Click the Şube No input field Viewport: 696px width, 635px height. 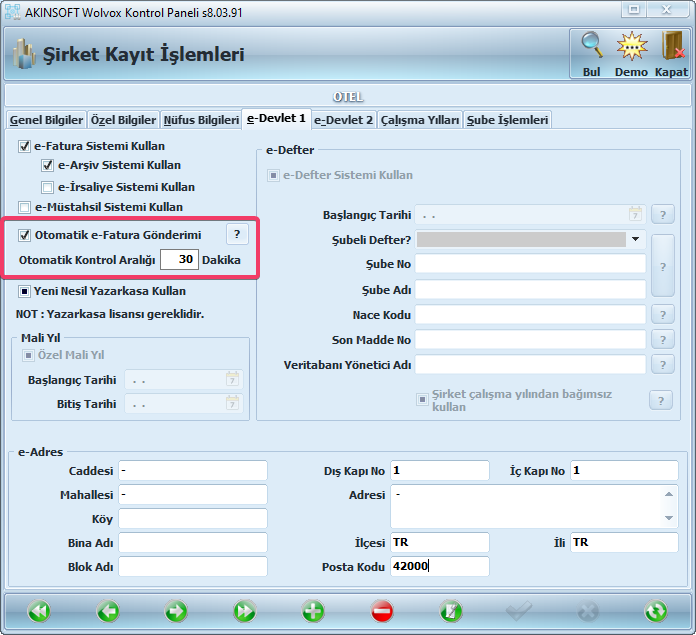coord(530,264)
